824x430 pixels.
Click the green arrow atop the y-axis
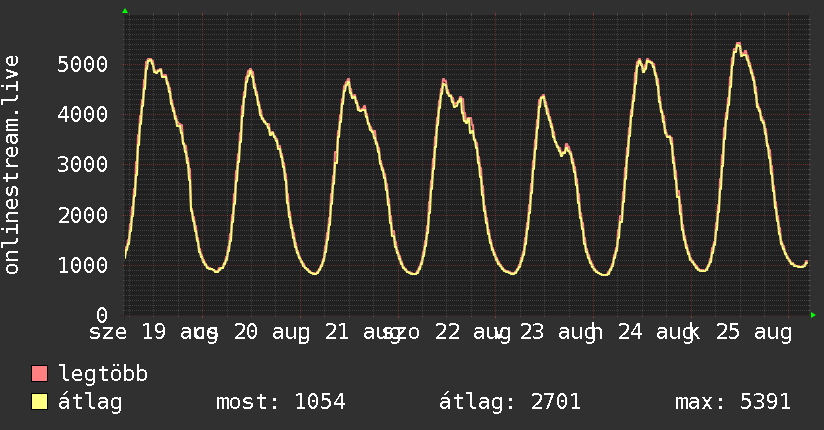[125, 11]
